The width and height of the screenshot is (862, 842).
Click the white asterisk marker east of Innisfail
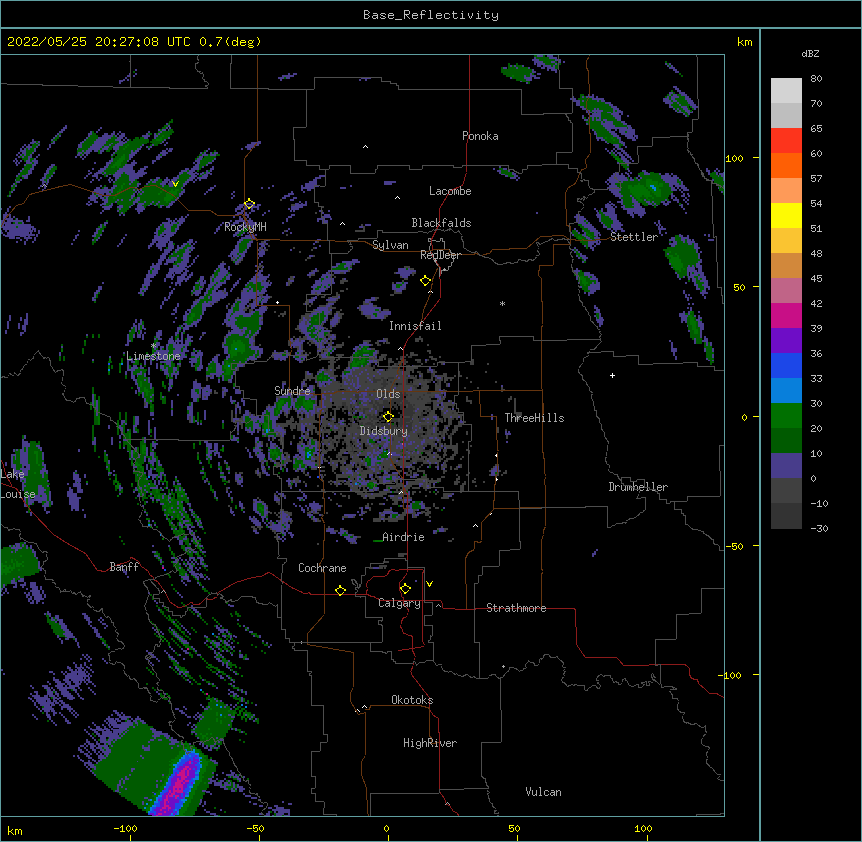(502, 303)
